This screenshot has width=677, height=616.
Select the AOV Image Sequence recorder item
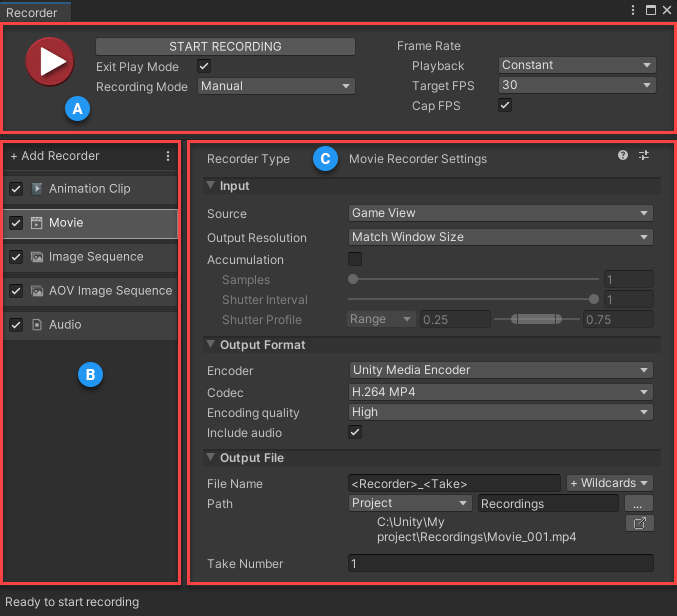tap(90, 291)
